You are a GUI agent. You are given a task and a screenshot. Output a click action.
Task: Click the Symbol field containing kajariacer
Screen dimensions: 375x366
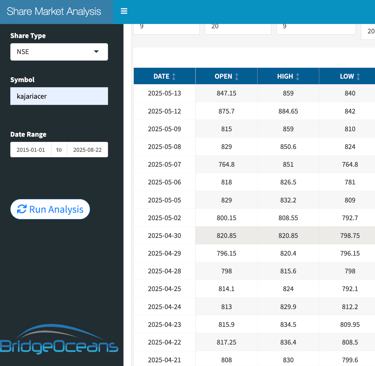click(x=59, y=96)
